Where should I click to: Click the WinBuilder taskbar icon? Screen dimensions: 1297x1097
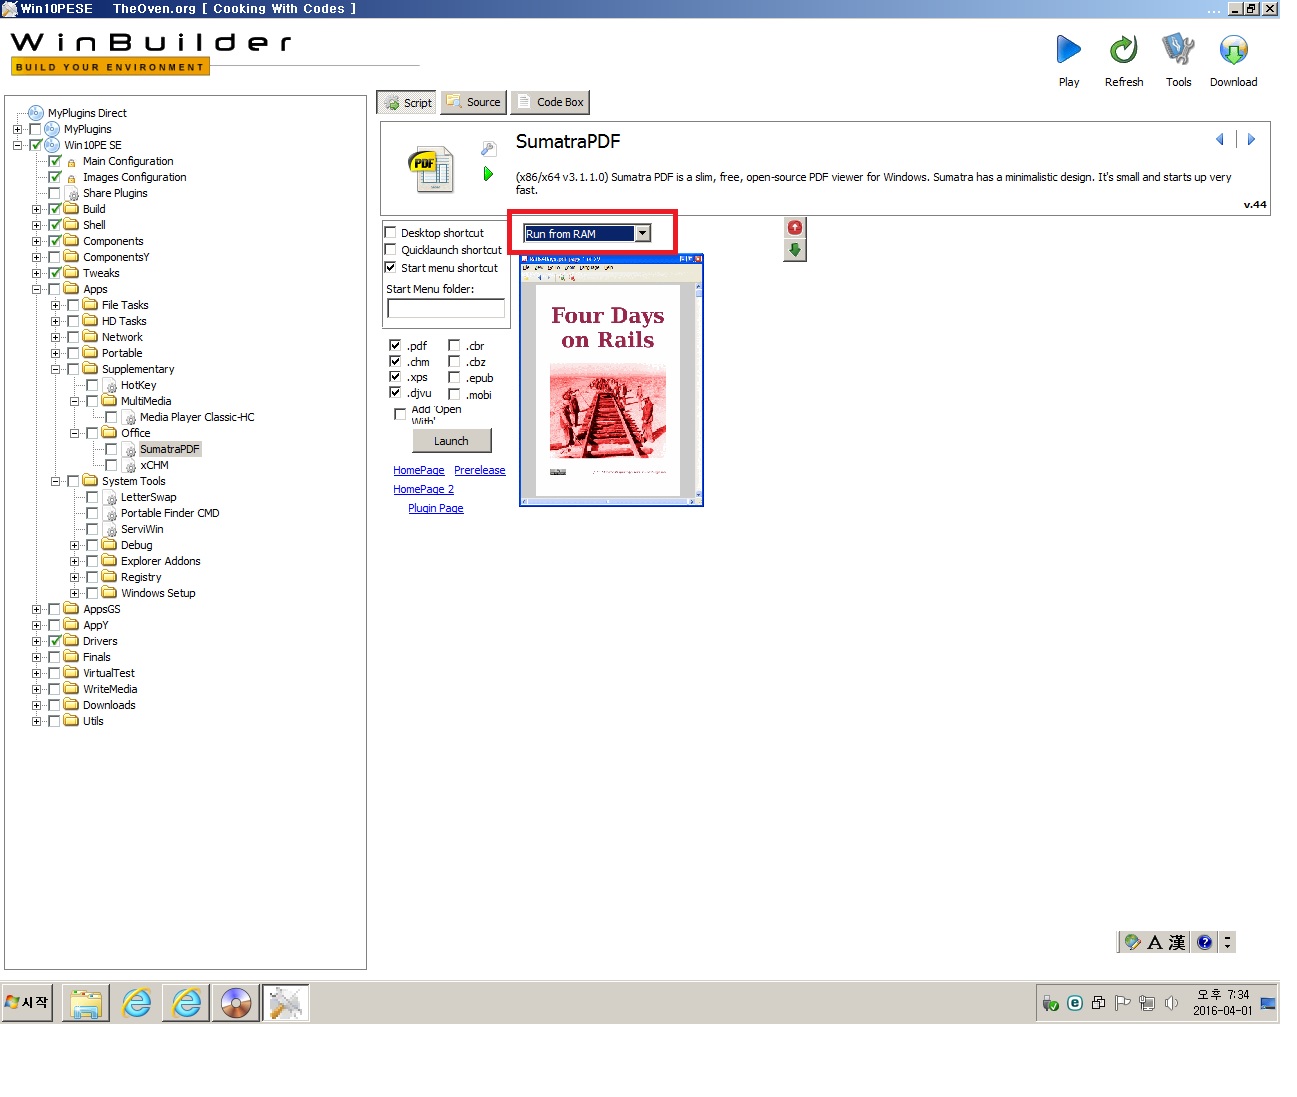point(286,1003)
